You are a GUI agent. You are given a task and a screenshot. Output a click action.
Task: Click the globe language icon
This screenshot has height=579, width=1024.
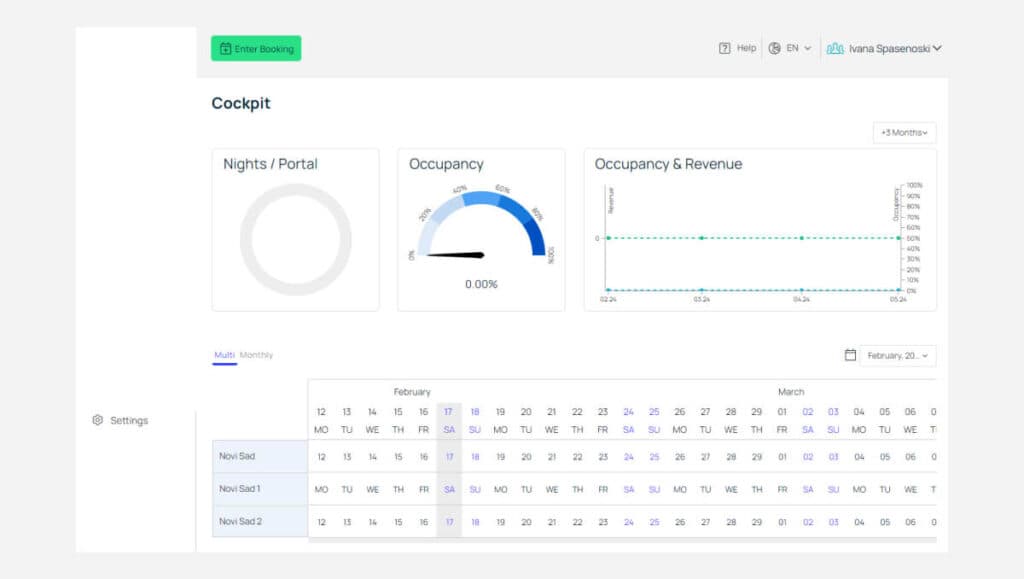click(x=775, y=48)
